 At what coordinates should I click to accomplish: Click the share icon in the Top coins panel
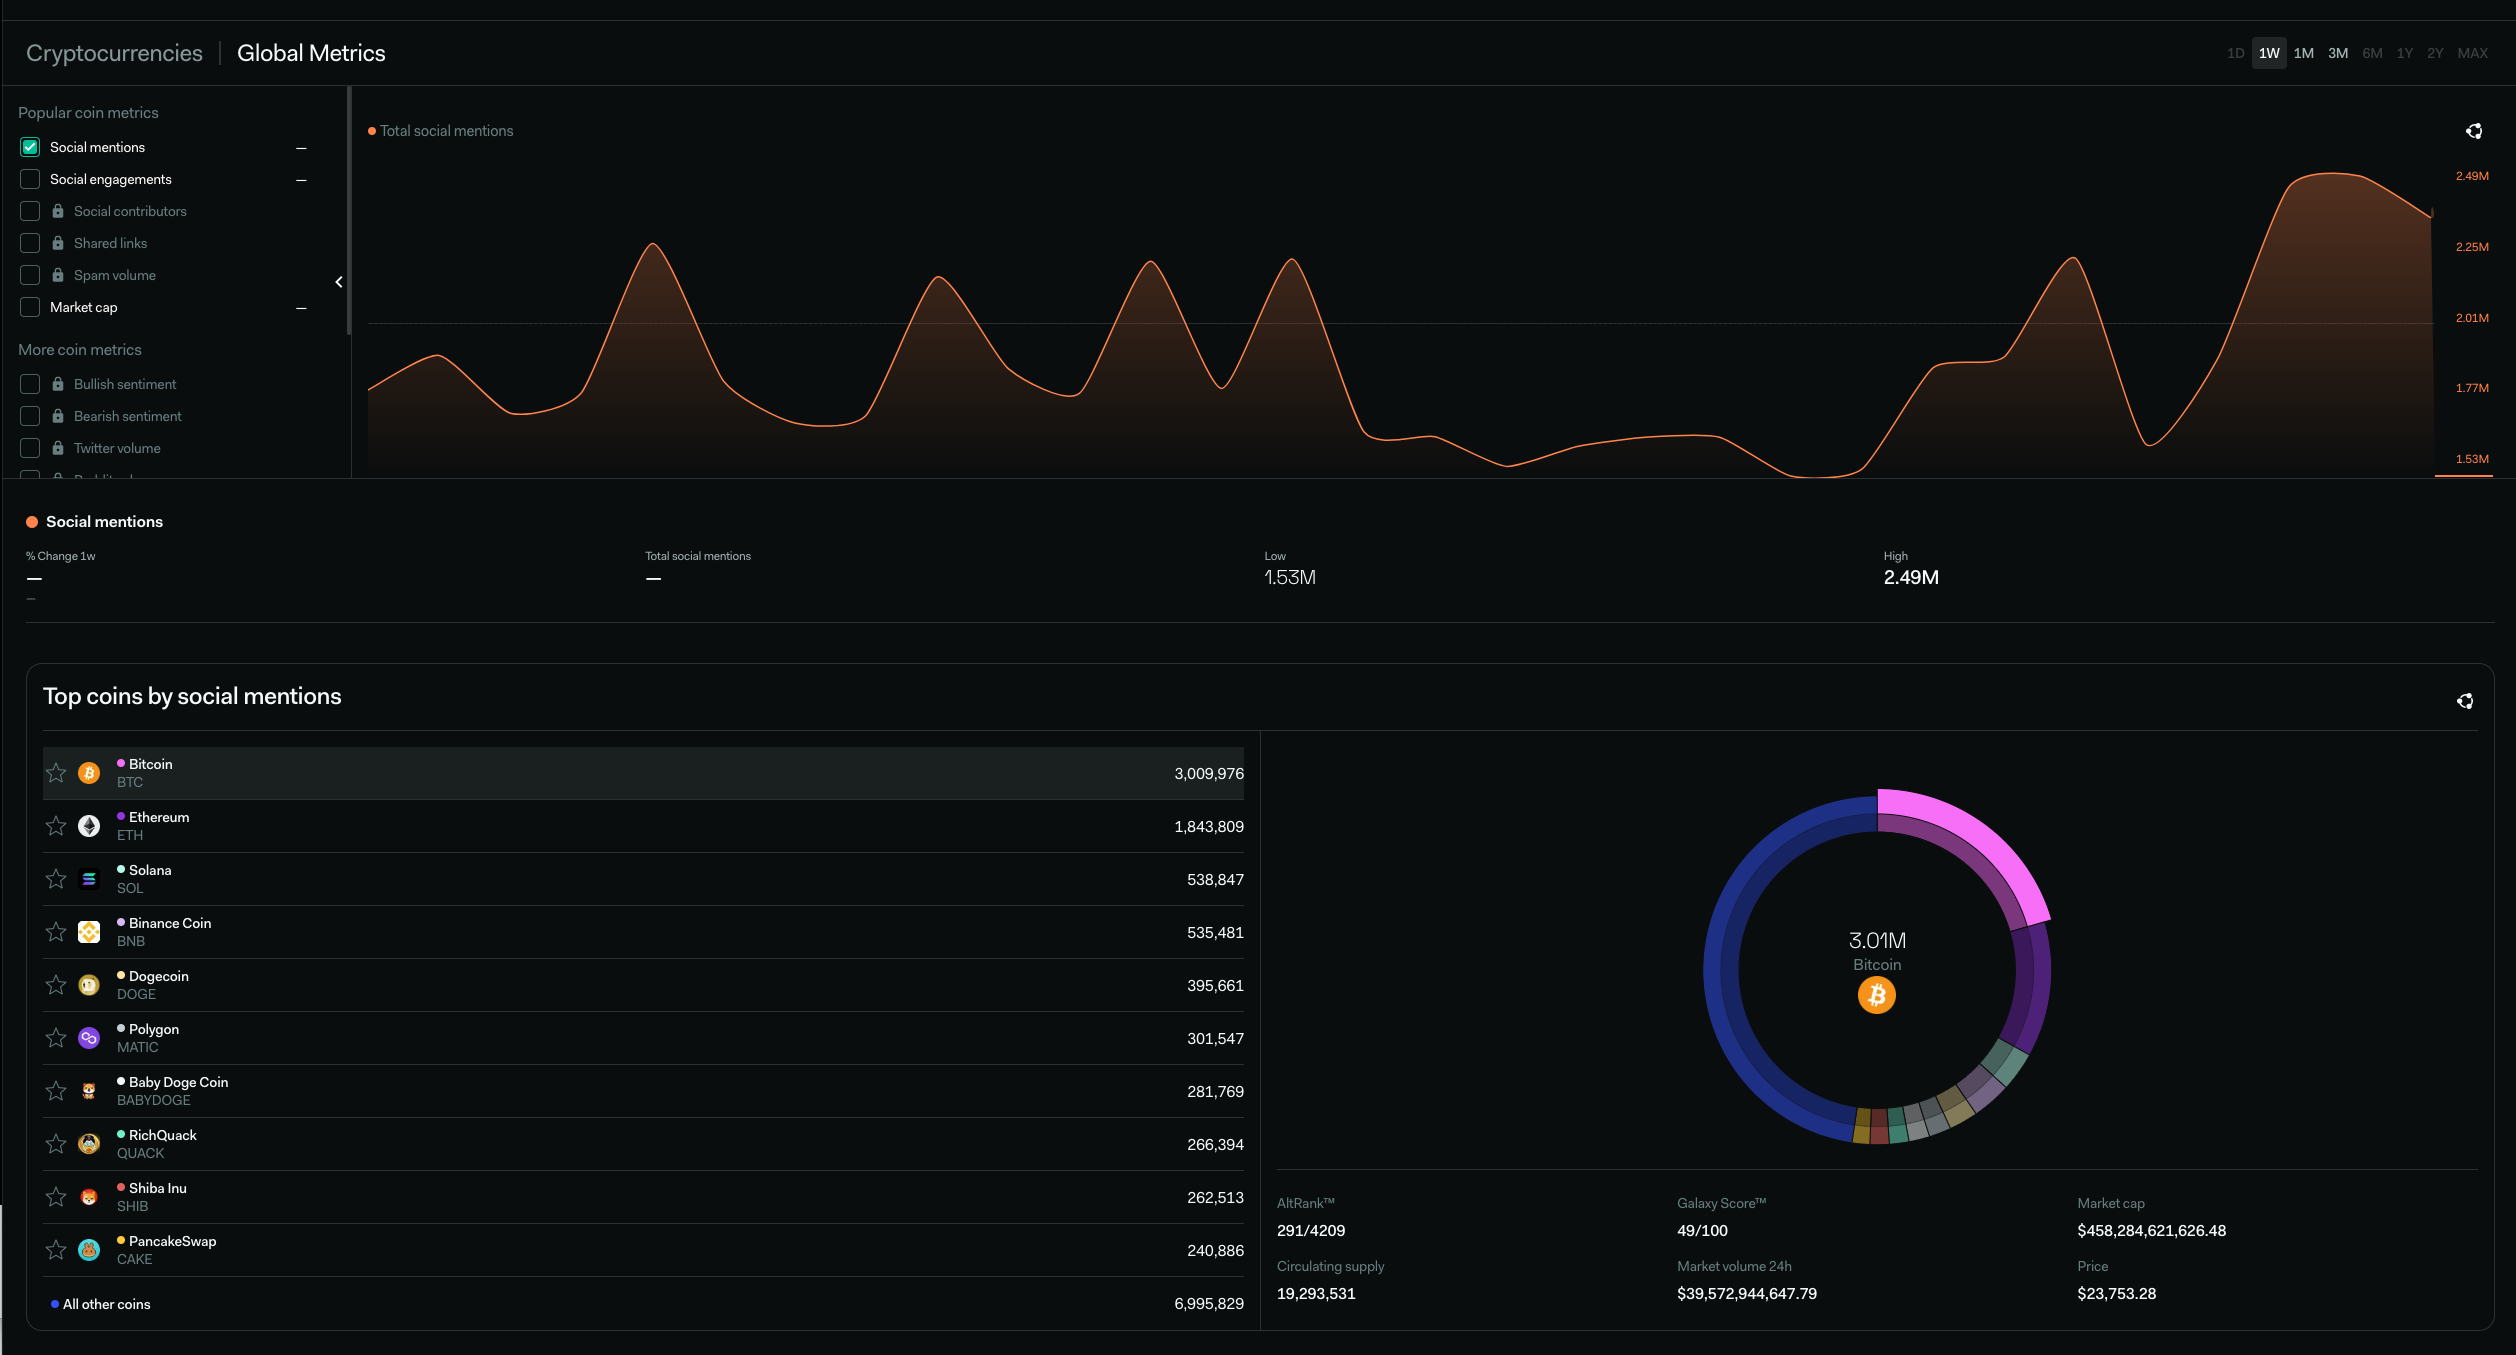click(x=2464, y=701)
